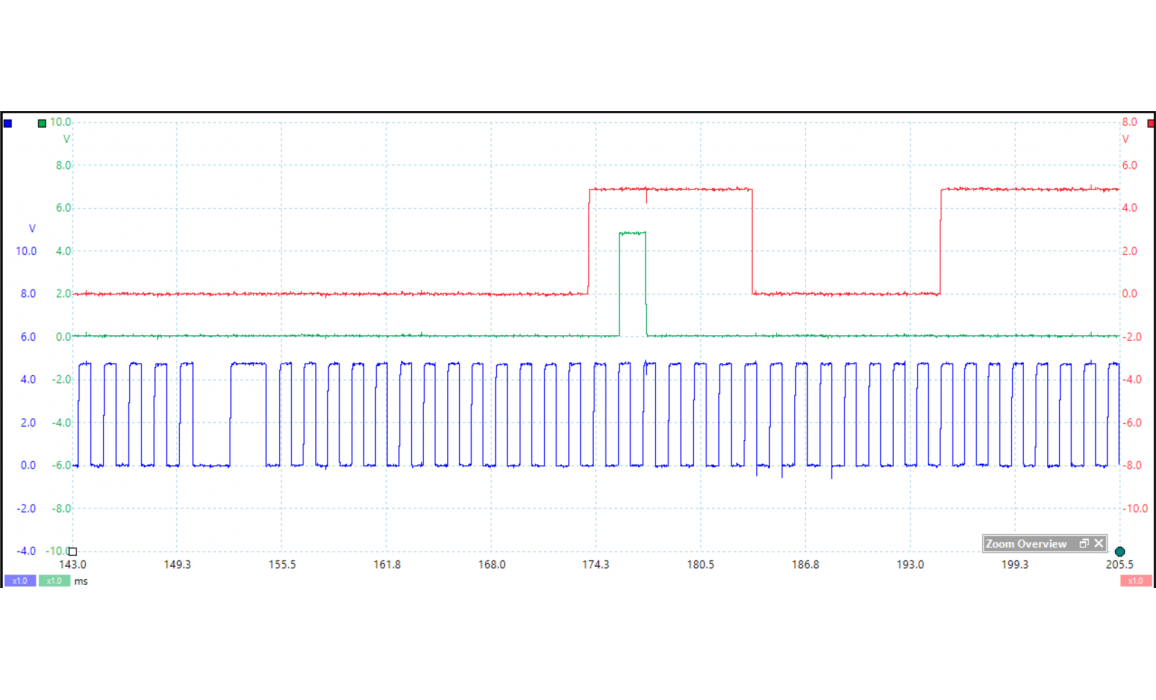
Task: Click the first red high pulse top
Action: (670, 189)
